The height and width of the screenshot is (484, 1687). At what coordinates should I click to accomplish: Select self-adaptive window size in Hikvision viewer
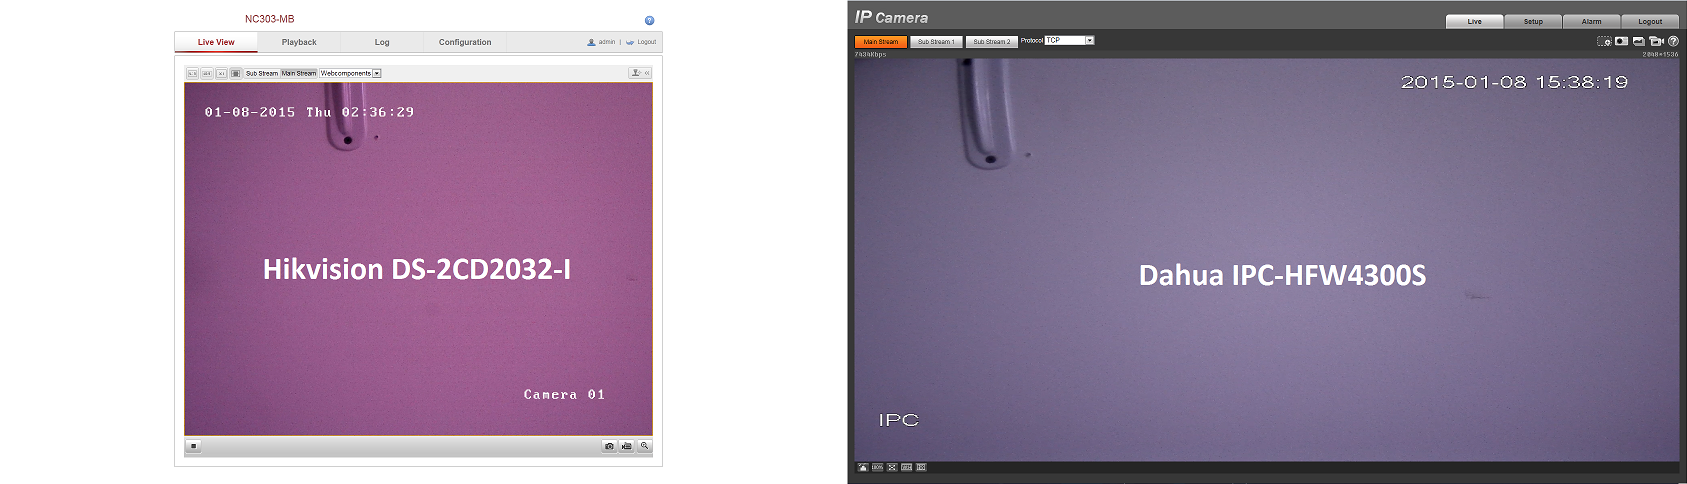click(x=236, y=73)
